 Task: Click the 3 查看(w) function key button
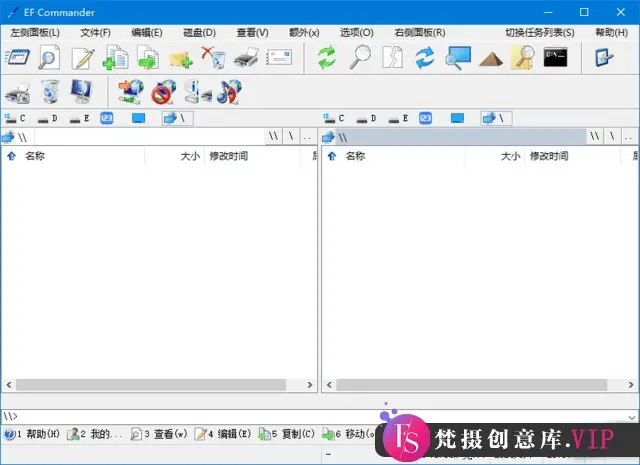click(x=159, y=434)
